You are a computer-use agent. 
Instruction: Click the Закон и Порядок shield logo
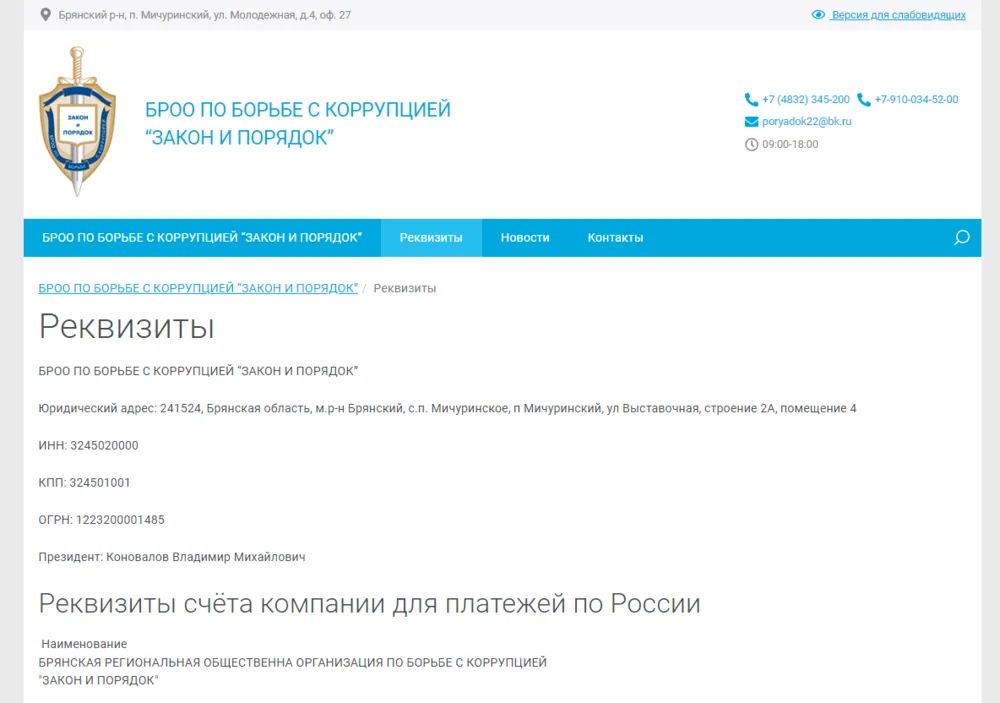(x=78, y=121)
